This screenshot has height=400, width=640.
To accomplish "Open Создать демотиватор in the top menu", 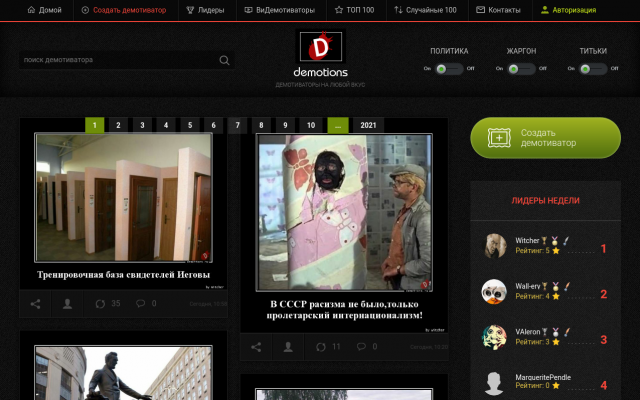I will click(x=124, y=10).
